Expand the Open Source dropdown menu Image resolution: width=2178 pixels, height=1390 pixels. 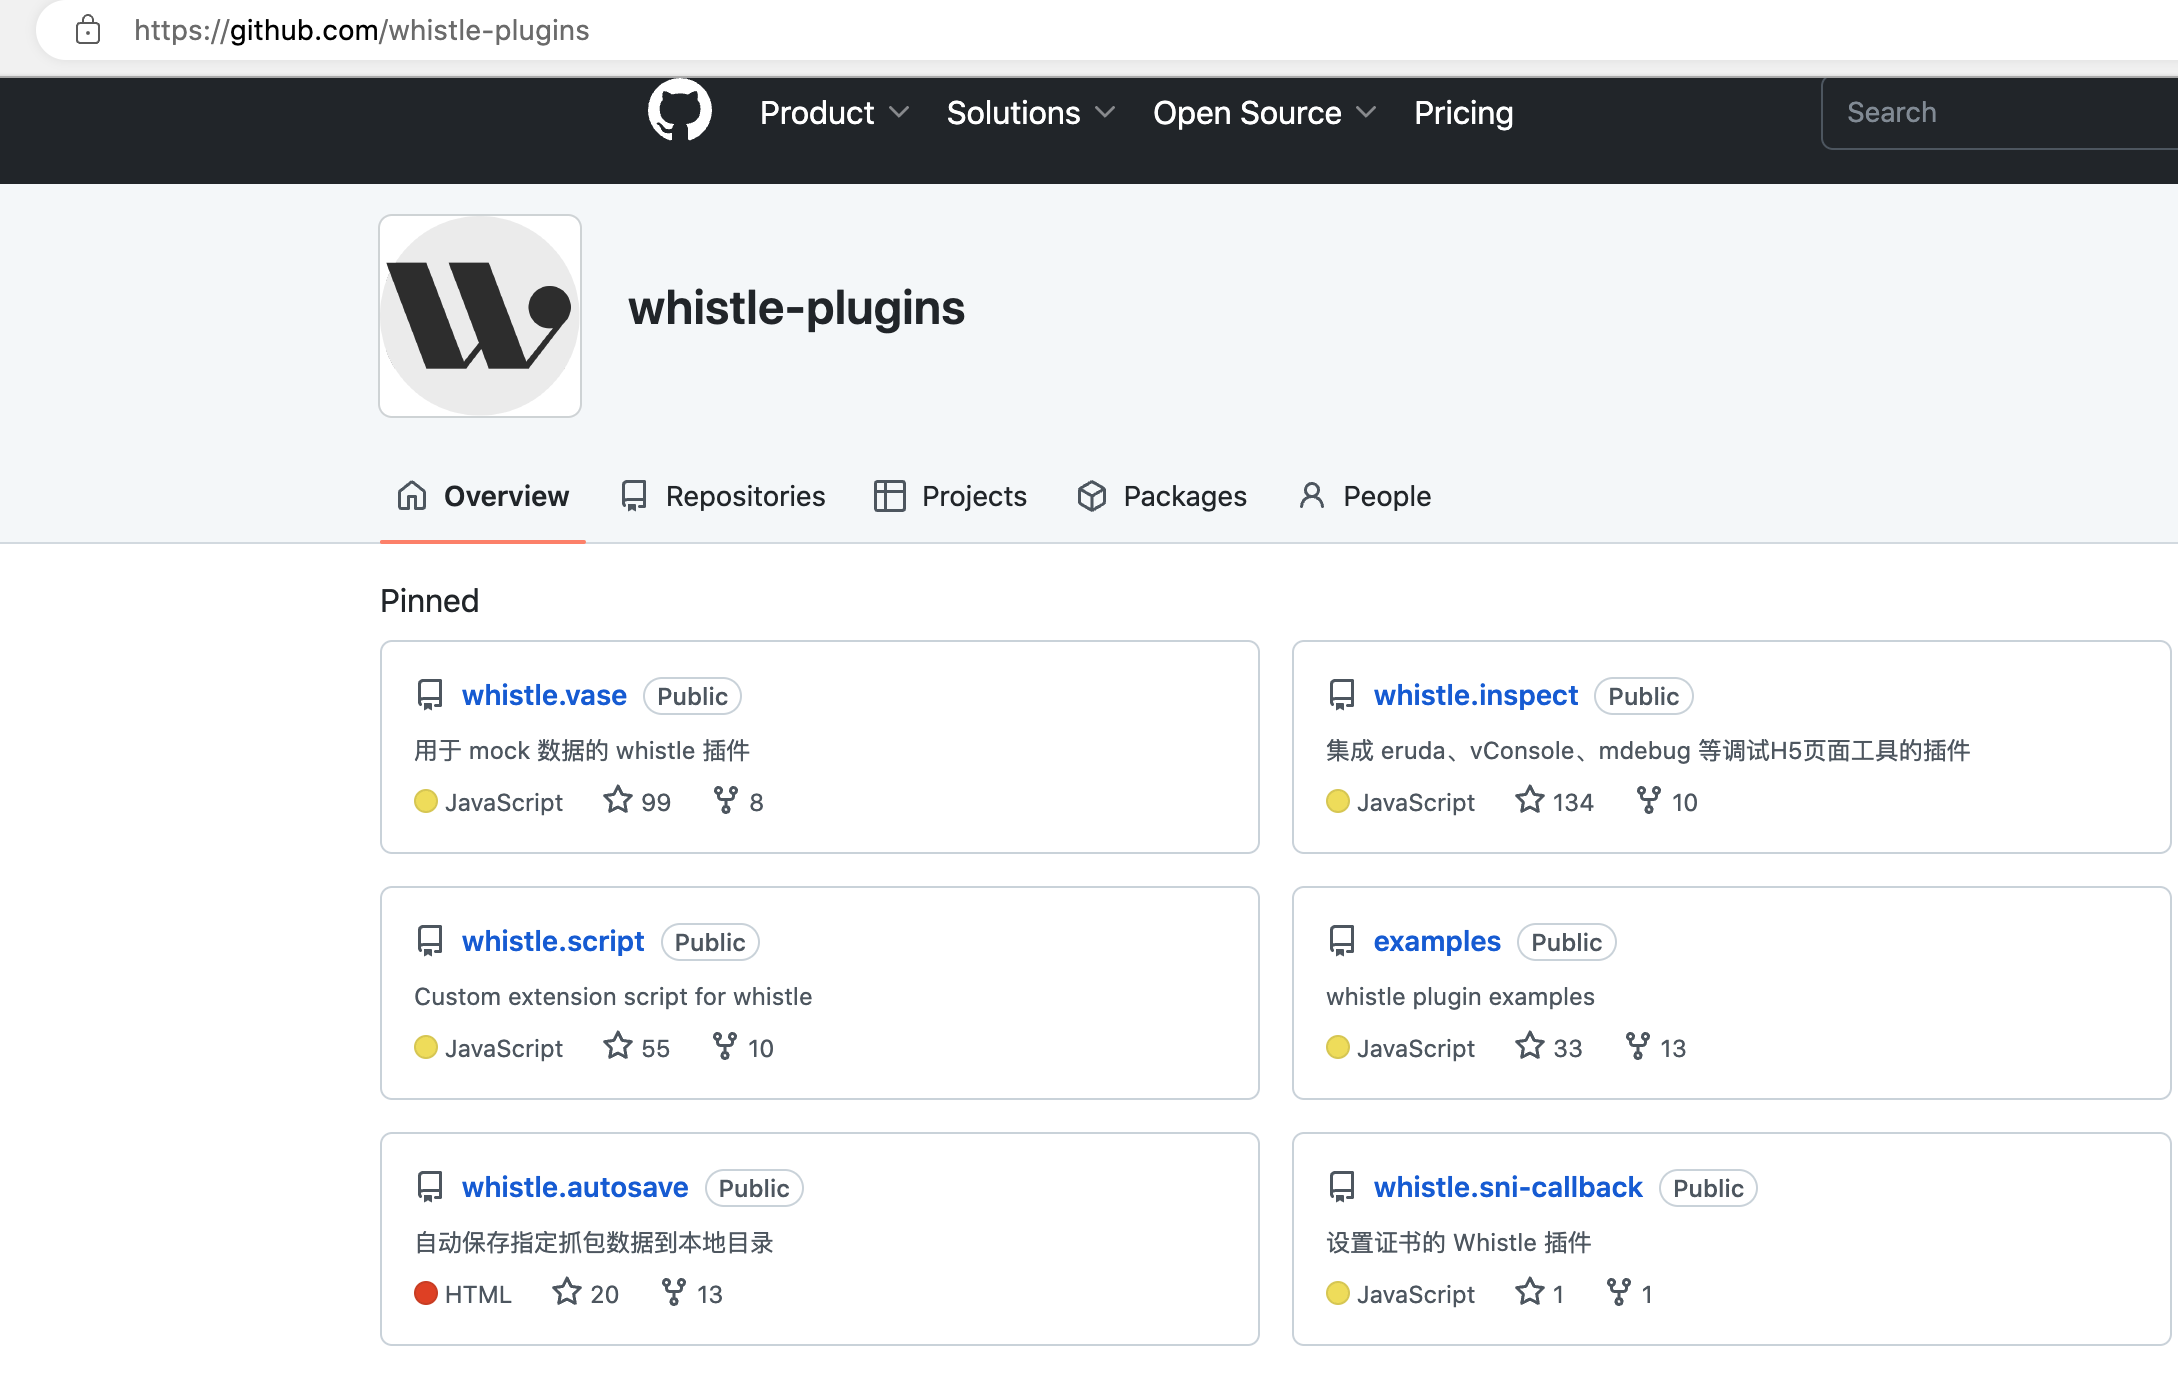coord(1265,113)
